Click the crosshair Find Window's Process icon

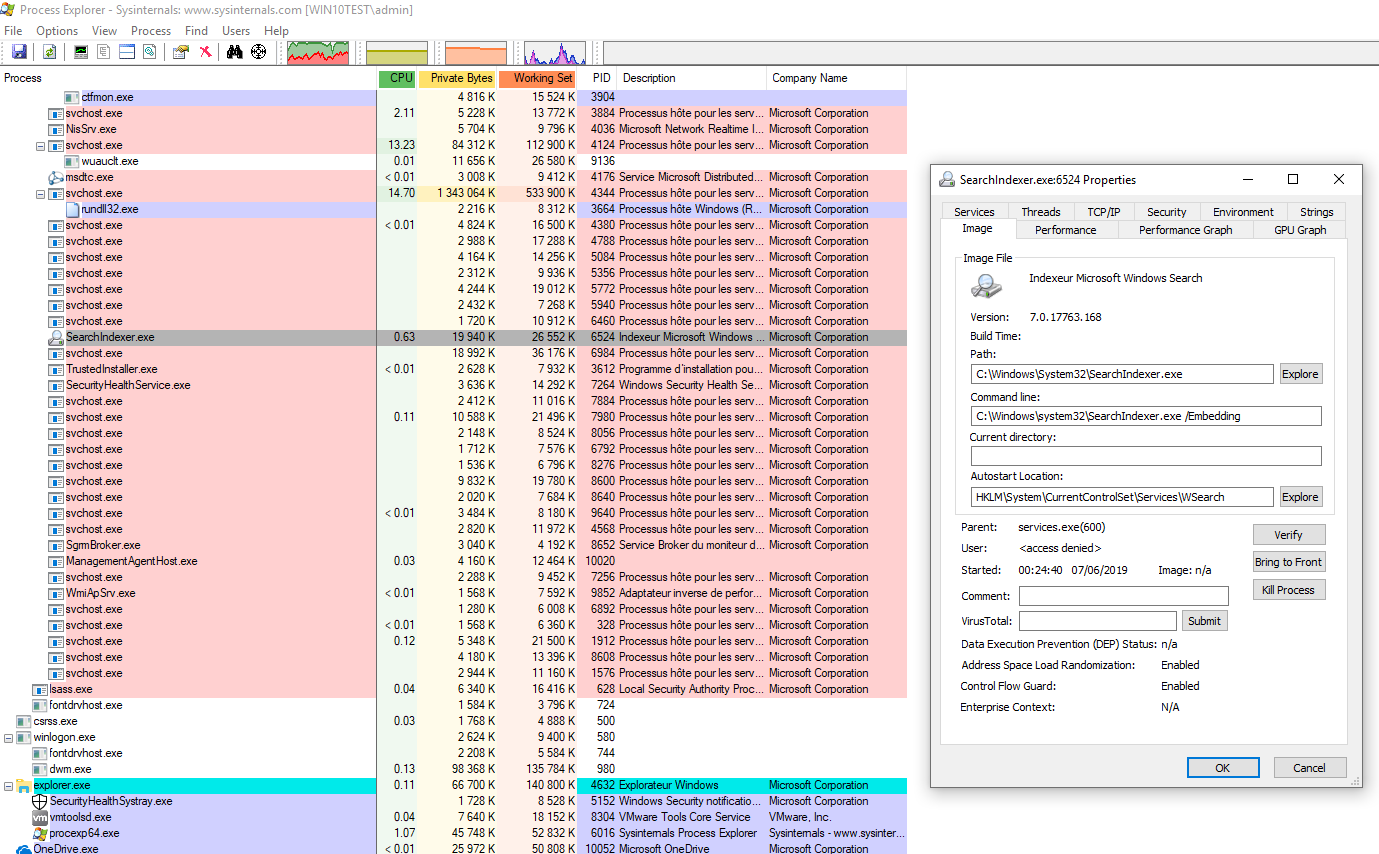click(x=258, y=52)
